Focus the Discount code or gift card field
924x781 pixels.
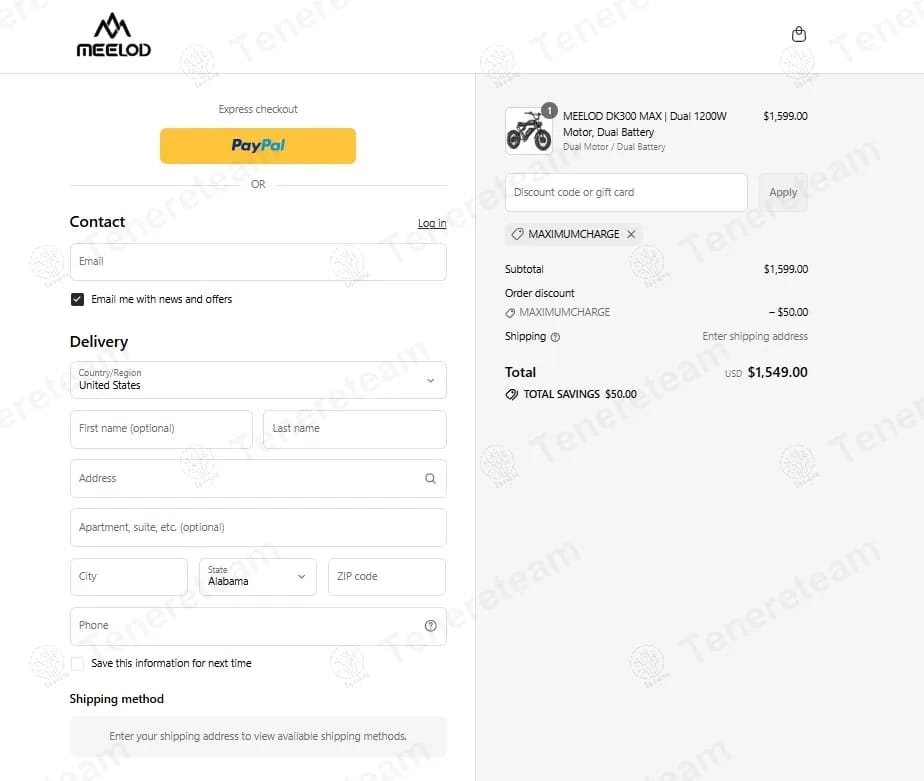click(x=626, y=192)
